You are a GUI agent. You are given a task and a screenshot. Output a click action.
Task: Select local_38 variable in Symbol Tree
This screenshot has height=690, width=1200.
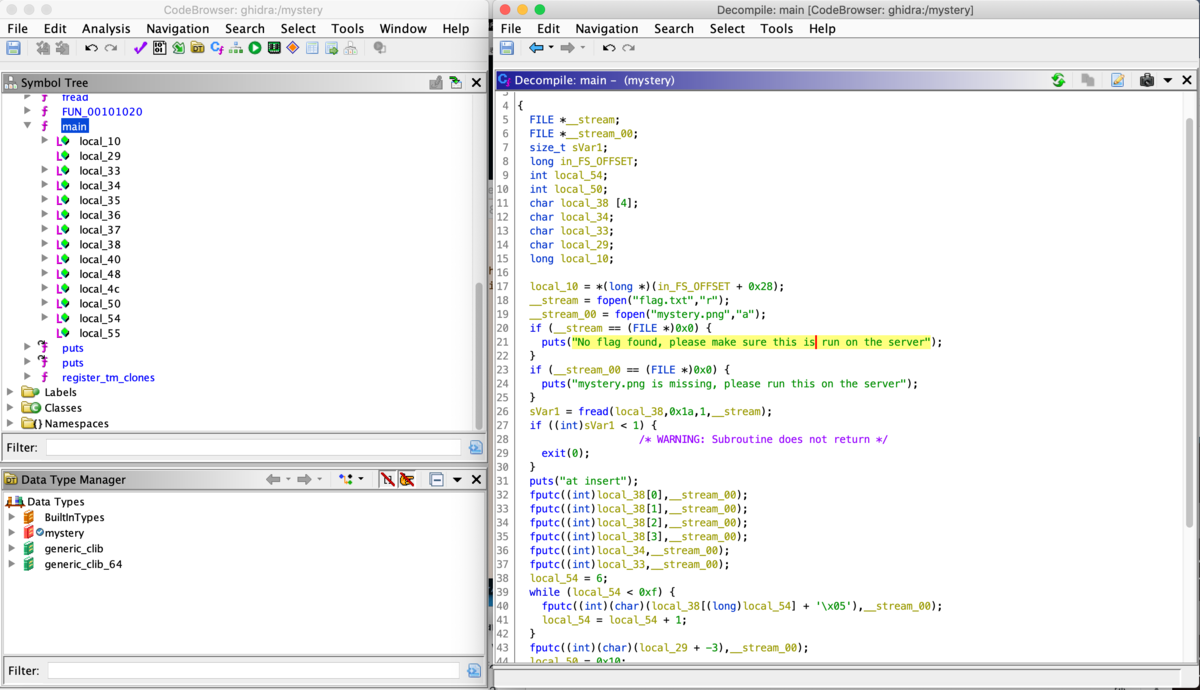pos(100,245)
